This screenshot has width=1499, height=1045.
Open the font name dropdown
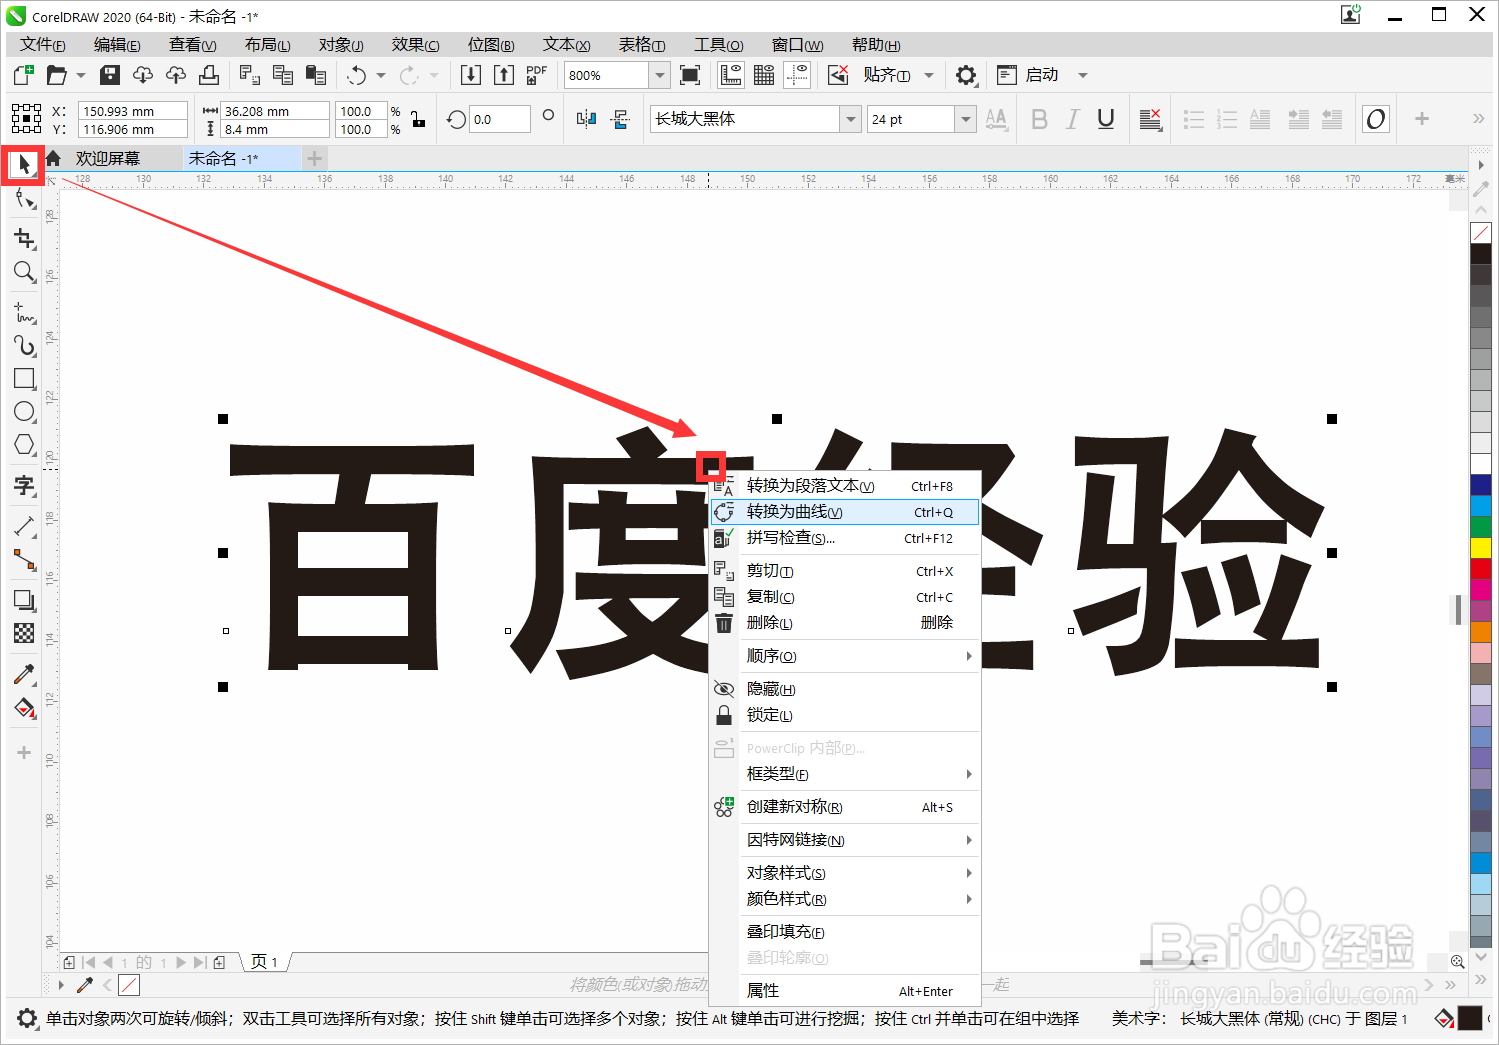pos(850,119)
